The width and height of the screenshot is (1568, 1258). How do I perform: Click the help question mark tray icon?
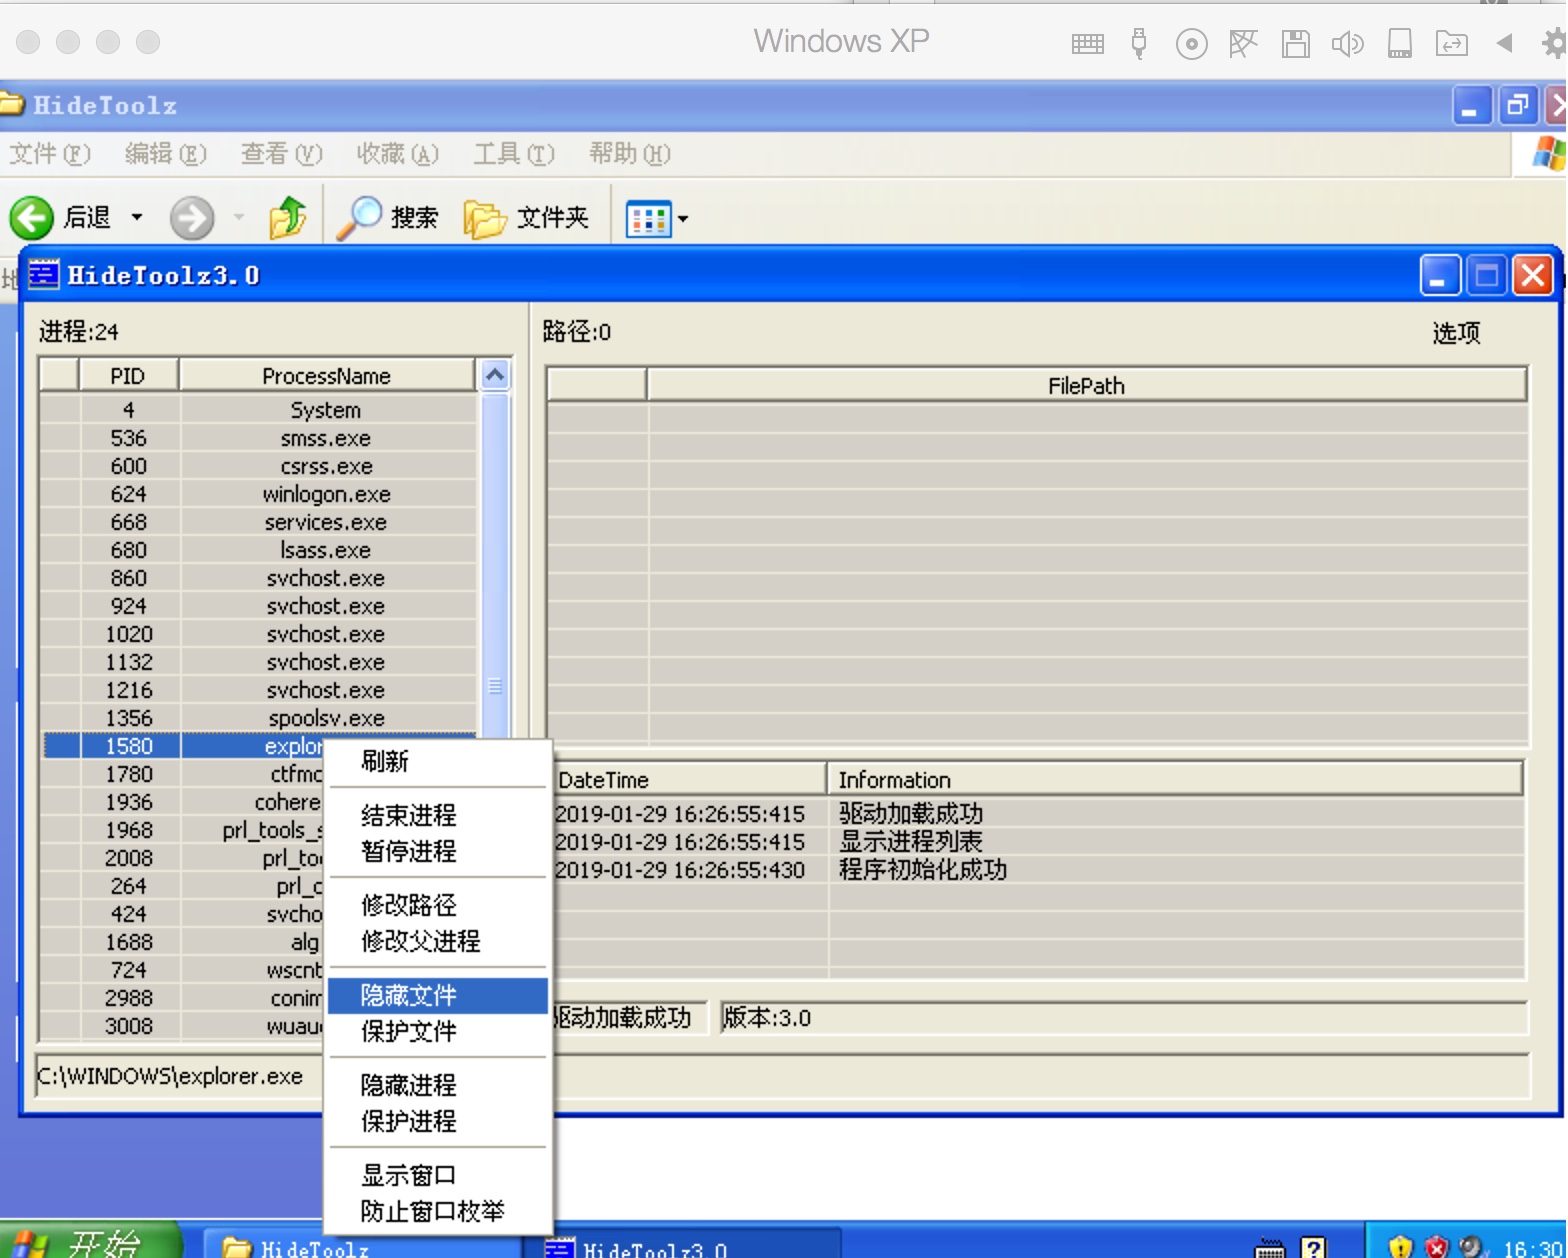[1313, 1247]
